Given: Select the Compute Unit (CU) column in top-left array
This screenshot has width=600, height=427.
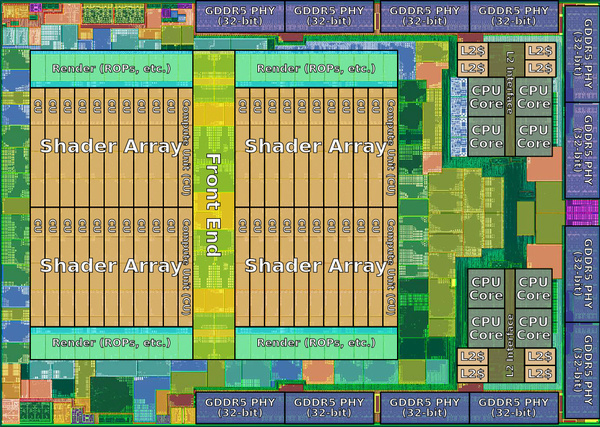Looking at the screenshot, I should tap(185, 148).
